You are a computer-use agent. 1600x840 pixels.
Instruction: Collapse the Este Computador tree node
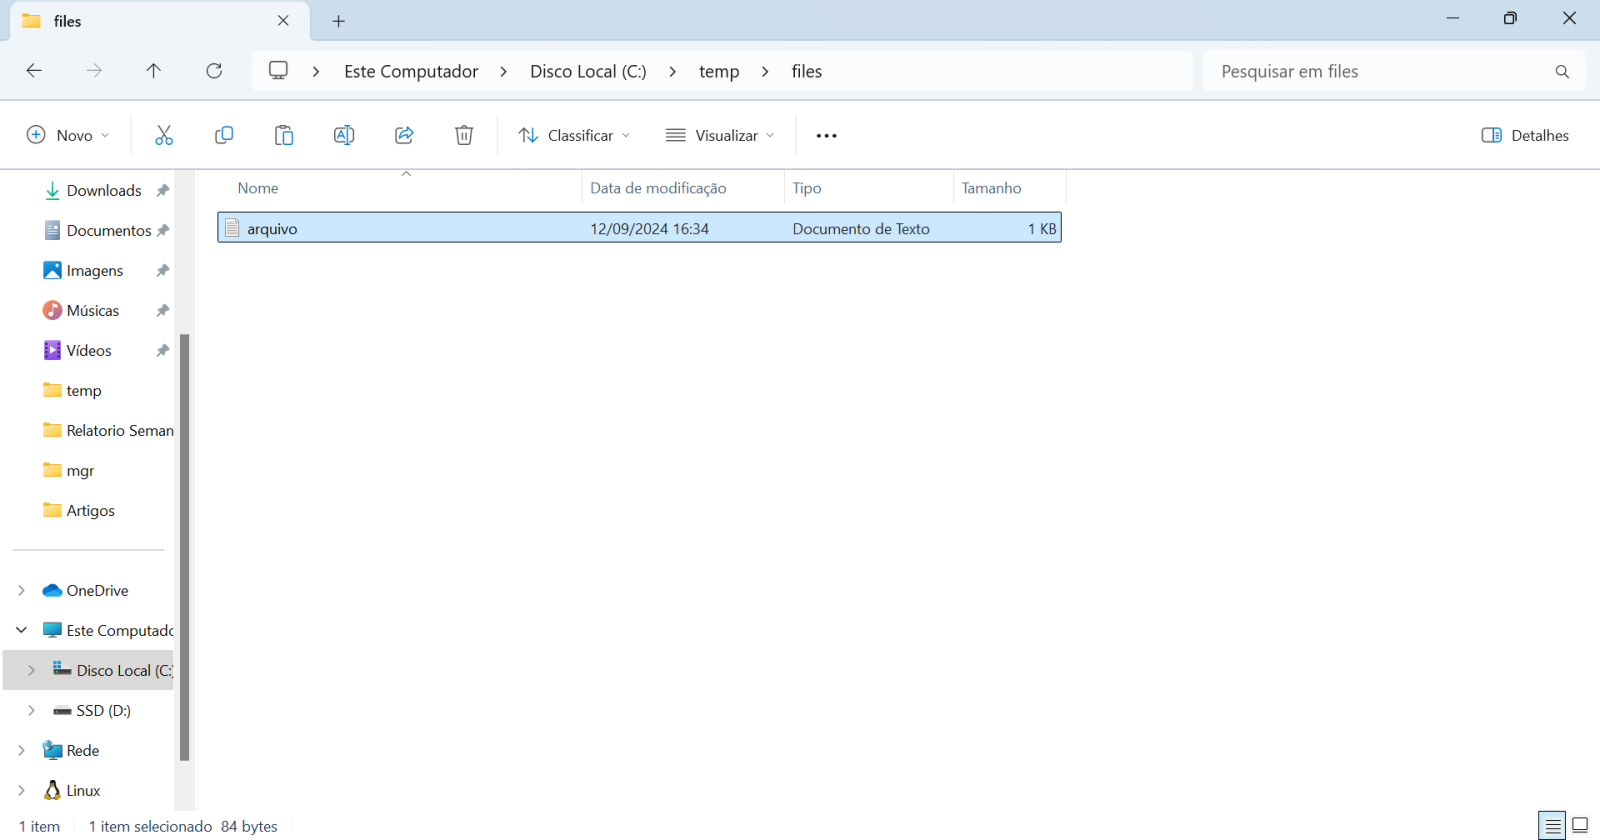click(x=22, y=631)
